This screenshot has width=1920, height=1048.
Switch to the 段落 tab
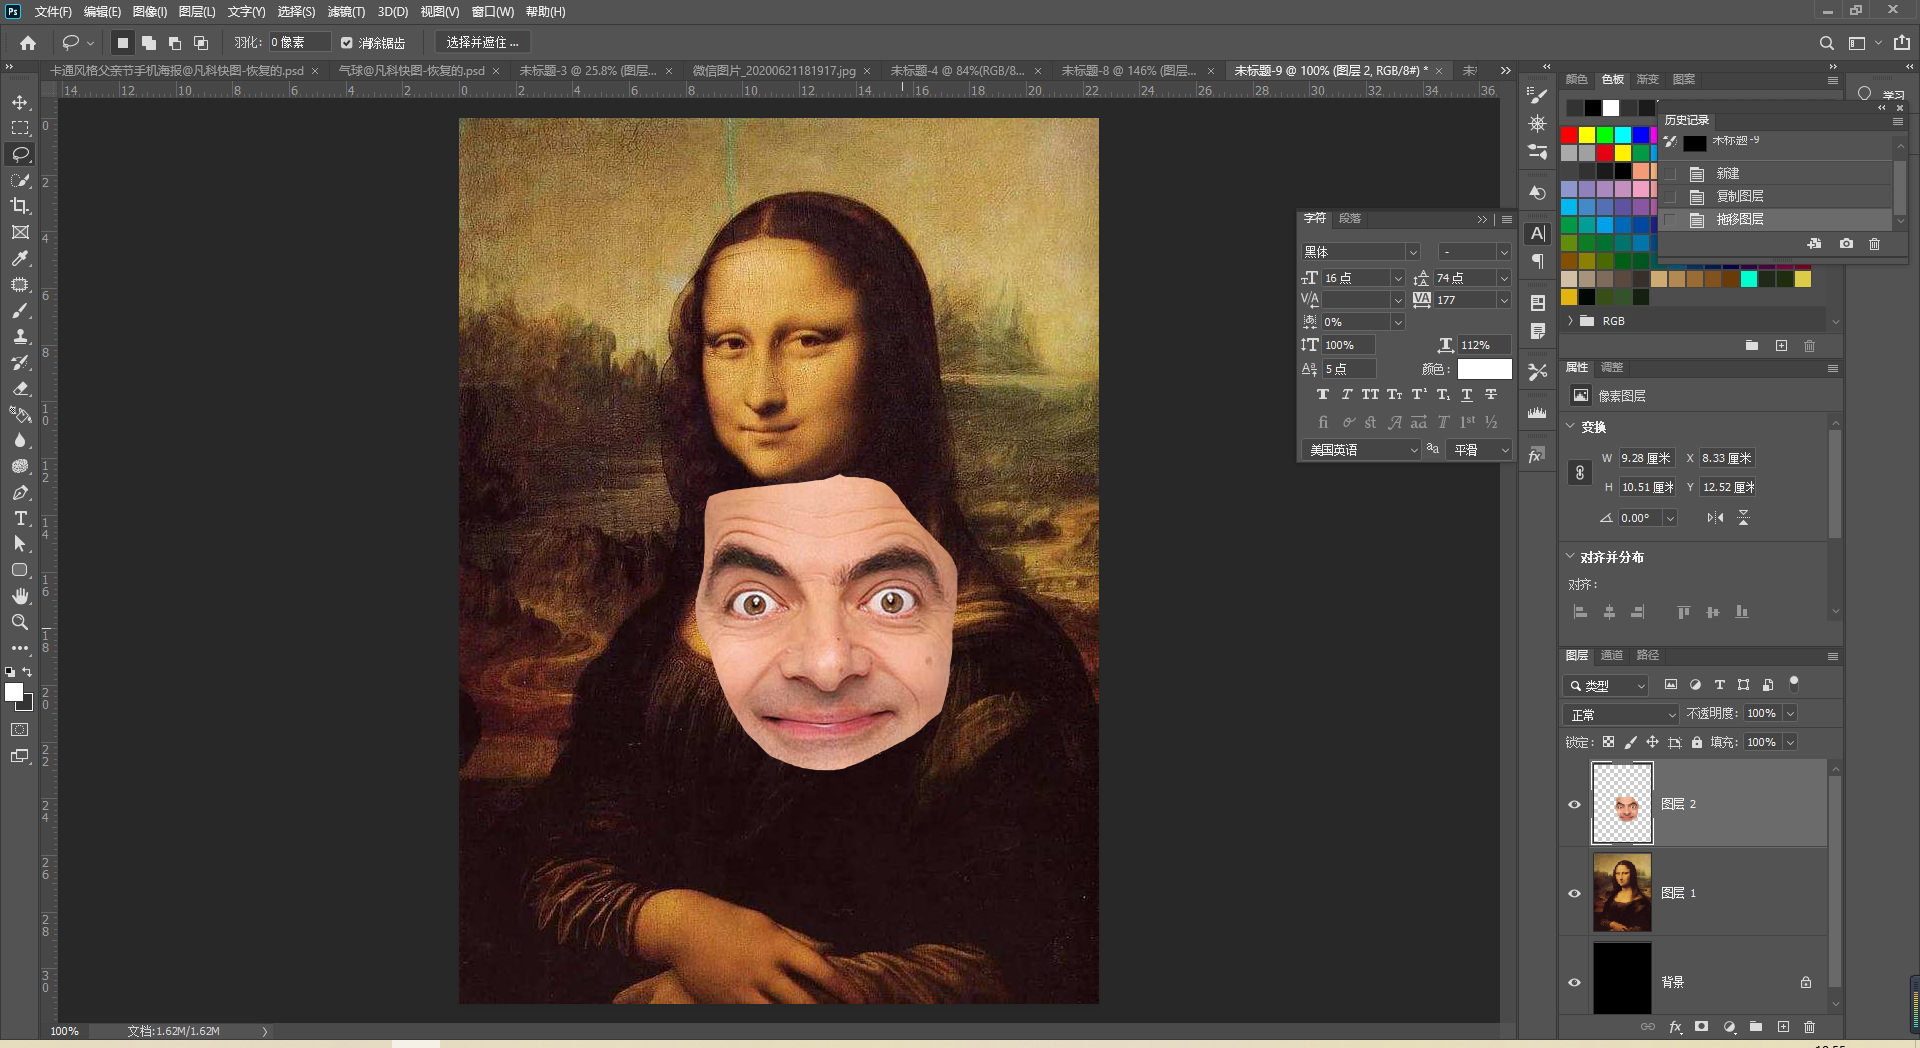(x=1350, y=219)
